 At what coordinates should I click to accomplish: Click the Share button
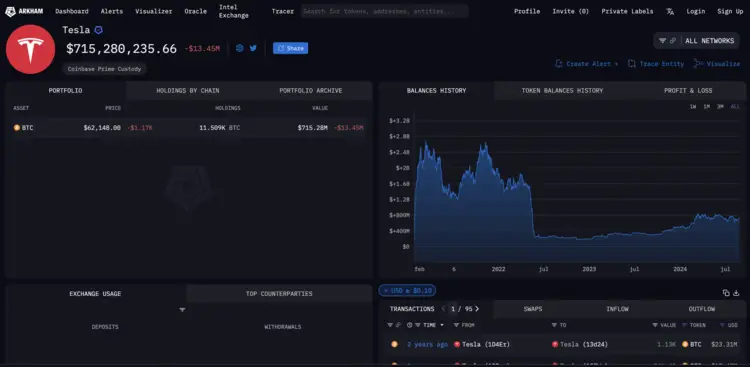pyautogui.click(x=290, y=48)
